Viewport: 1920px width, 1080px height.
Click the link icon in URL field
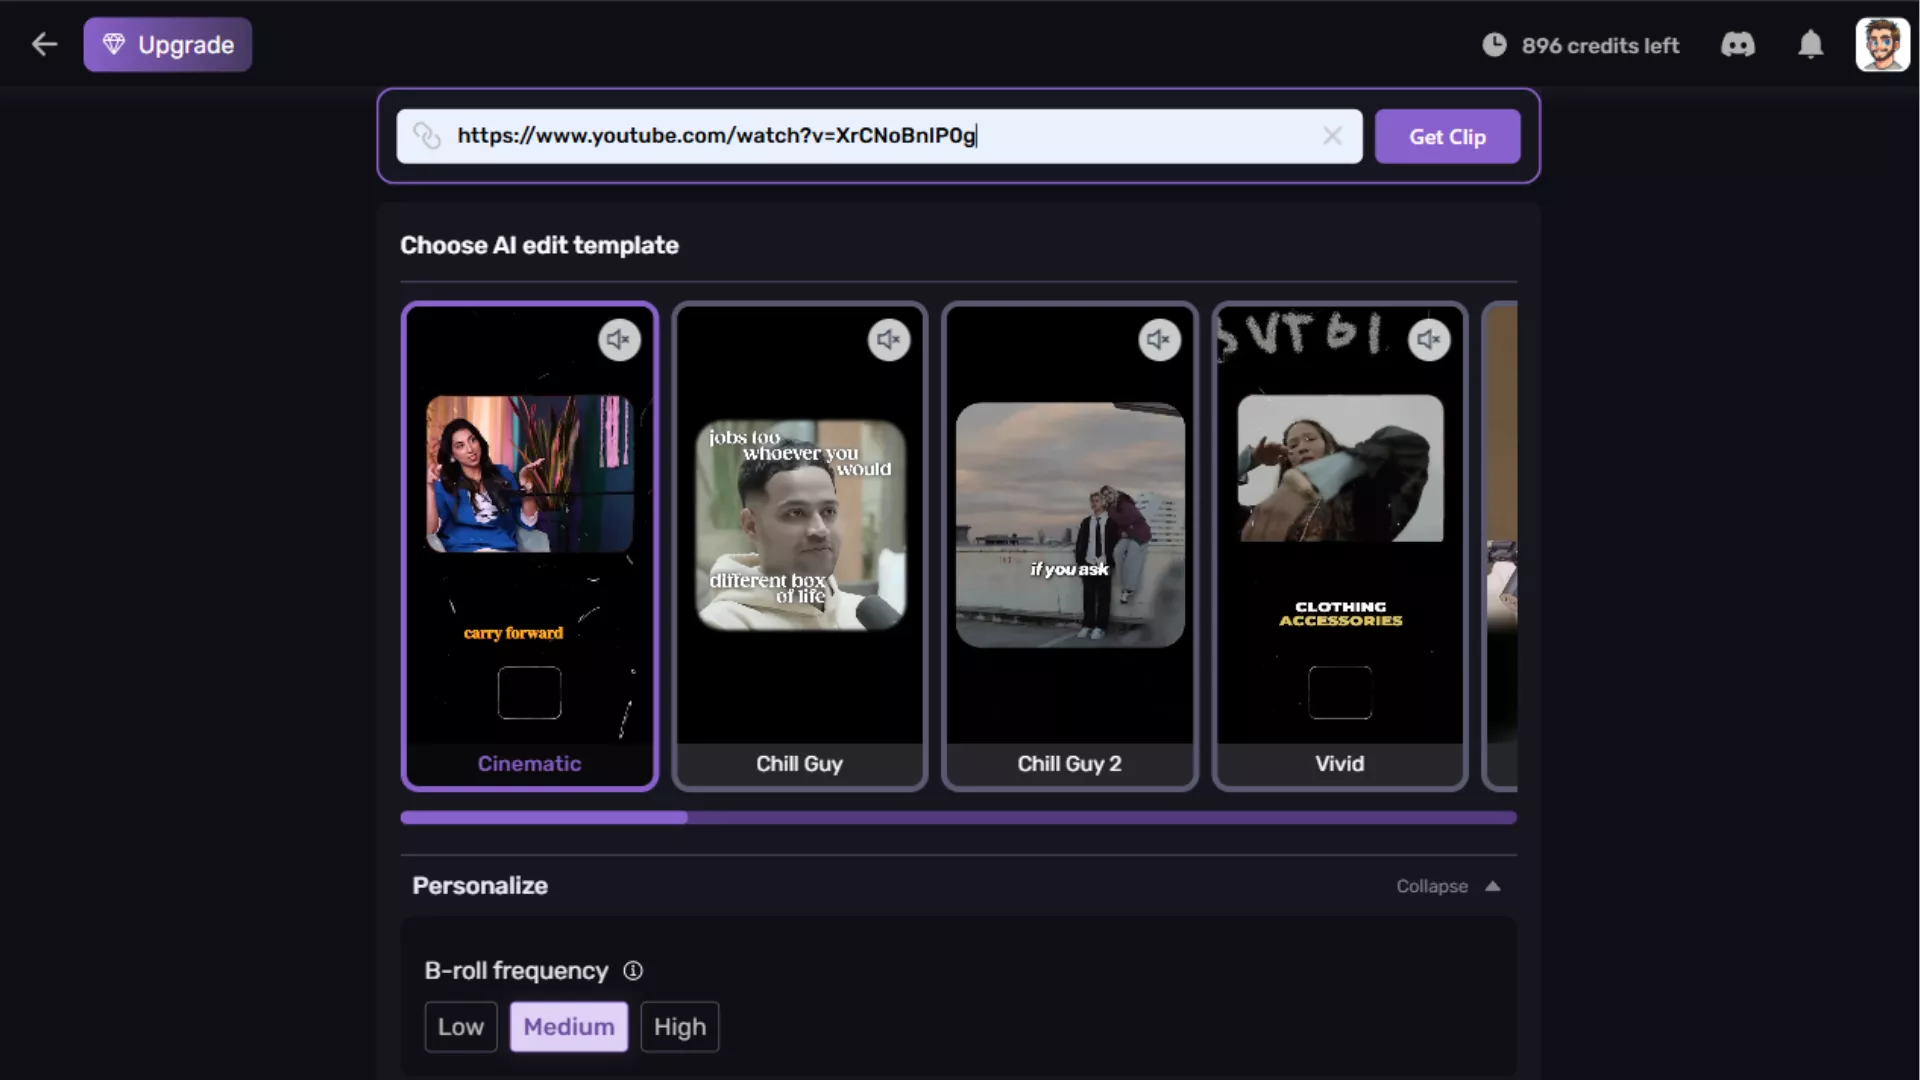click(427, 136)
